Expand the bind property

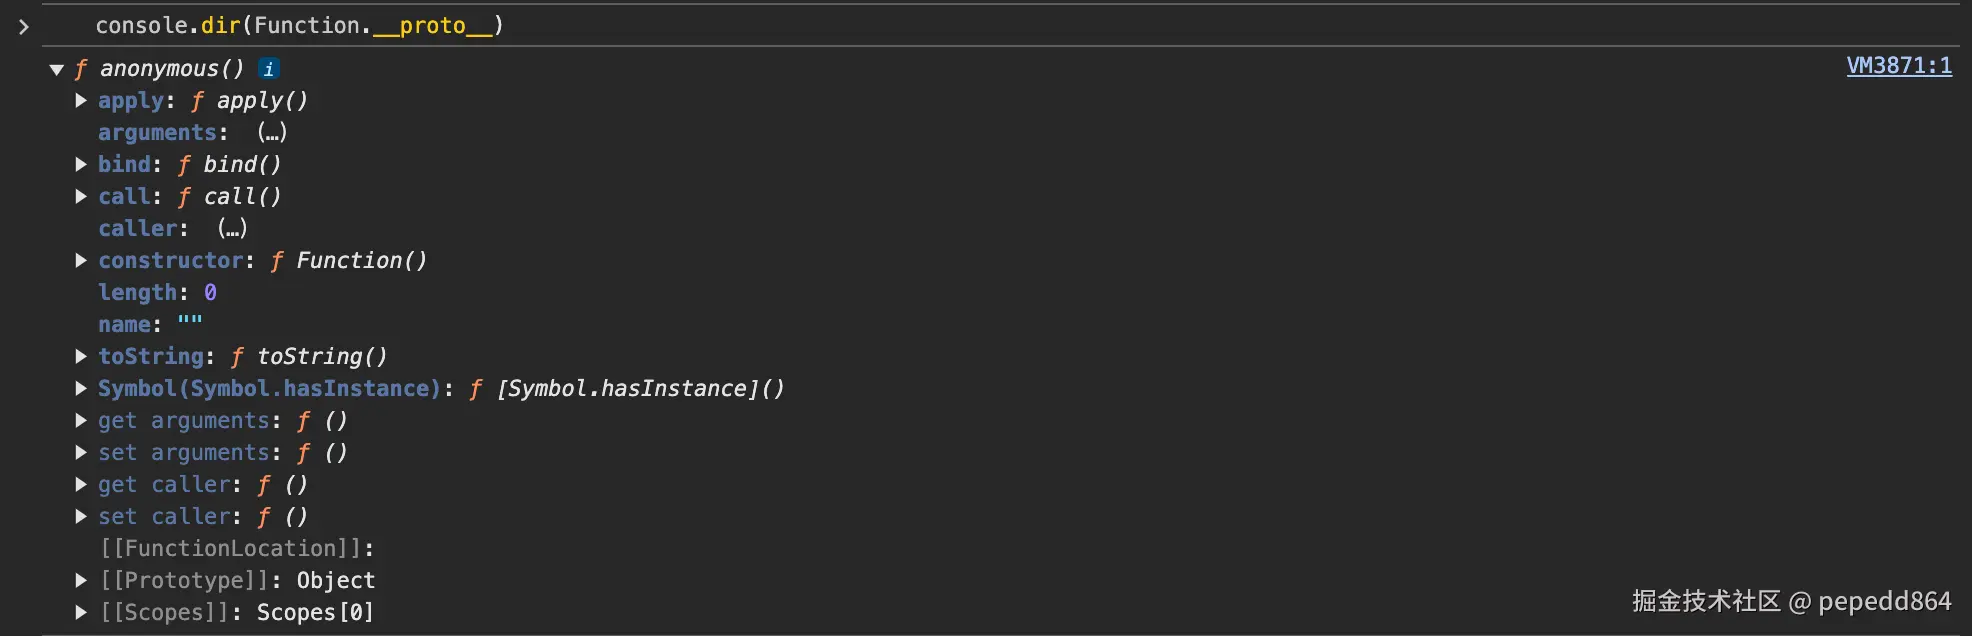[x=82, y=165]
